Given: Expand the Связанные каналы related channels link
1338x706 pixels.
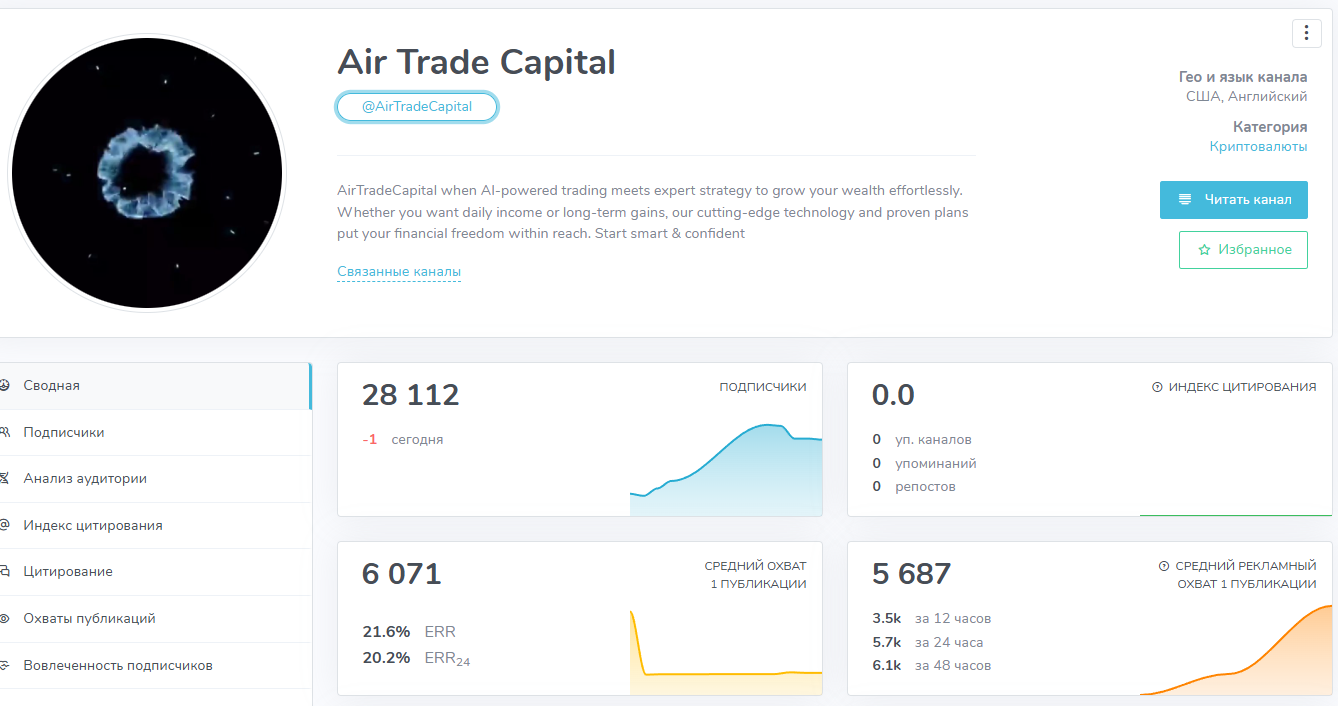Looking at the screenshot, I should (399, 272).
